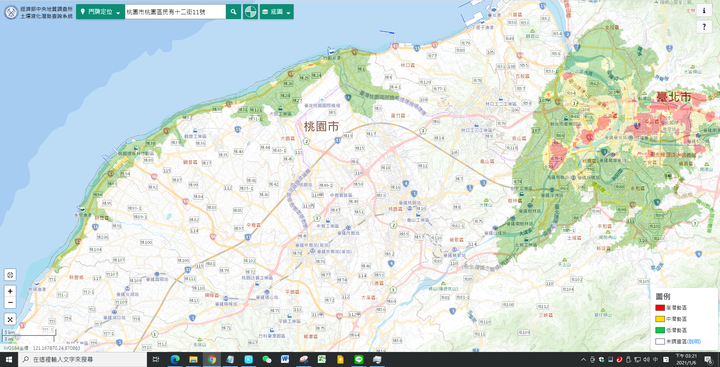
Task: Click the WGS84 coordinates readout
Action: [42, 348]
